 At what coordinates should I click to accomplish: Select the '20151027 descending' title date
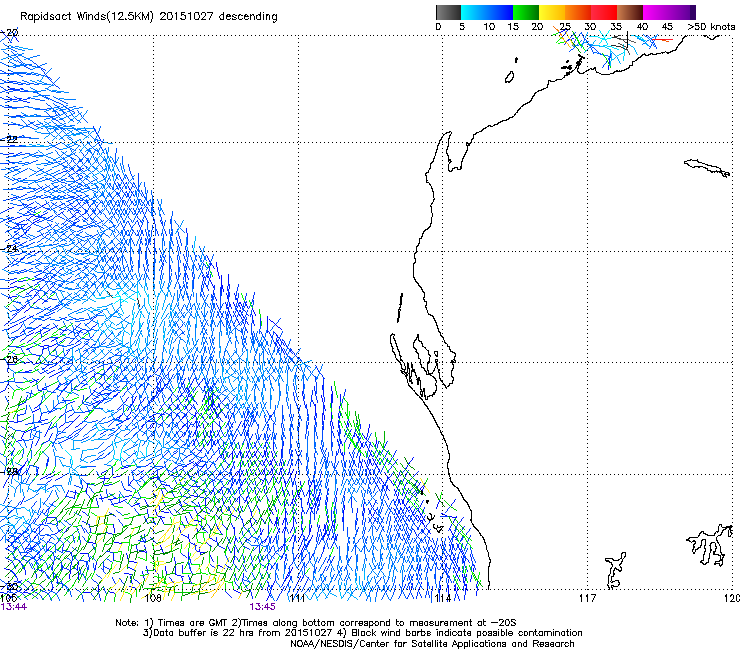coord(219,17)
